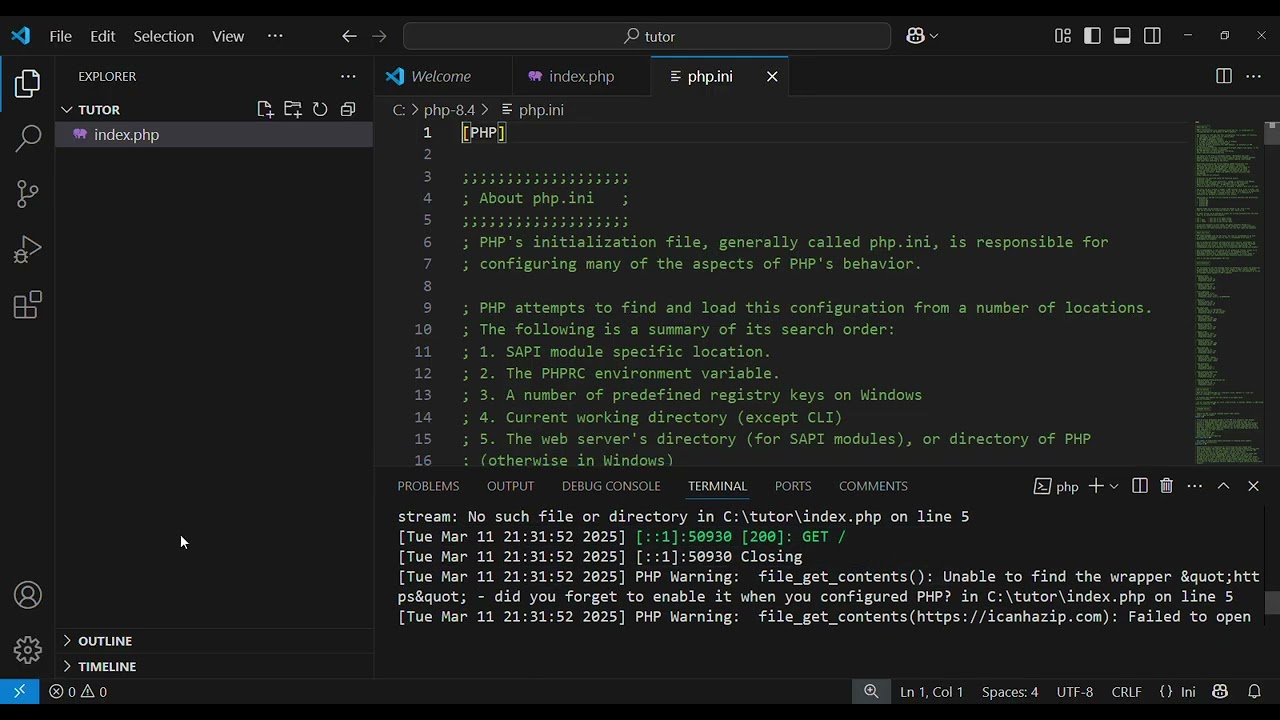The height and width of the screenshot is (720, 1280).
Task: Open the Manage gear icon
Action: (x=28, y=650)
